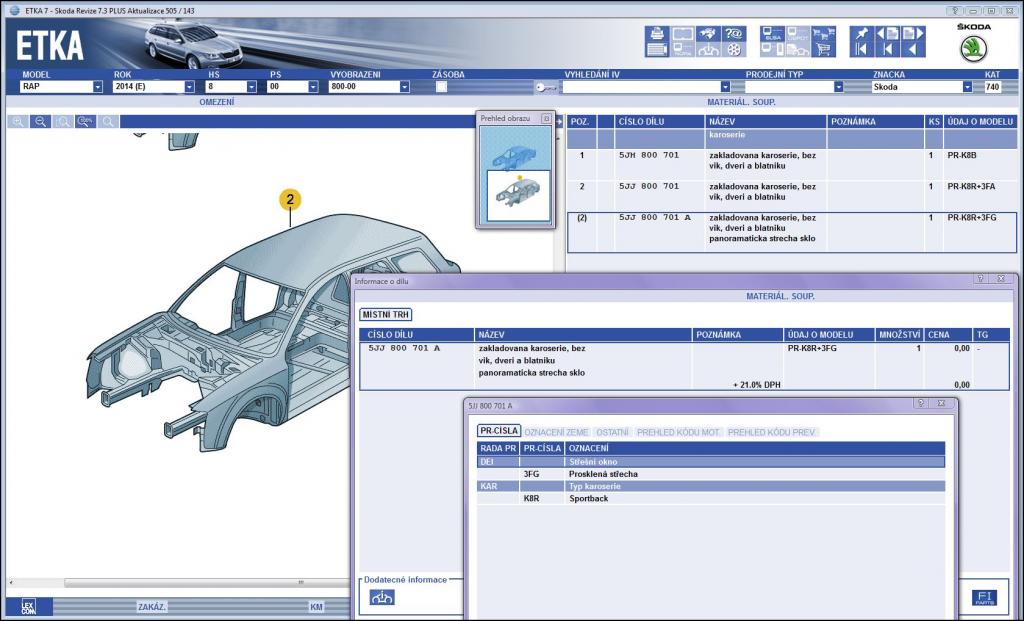Select the MÍSTNÍ TRH tab
This screenshot has height=621, width=1024.
(386, 315)
